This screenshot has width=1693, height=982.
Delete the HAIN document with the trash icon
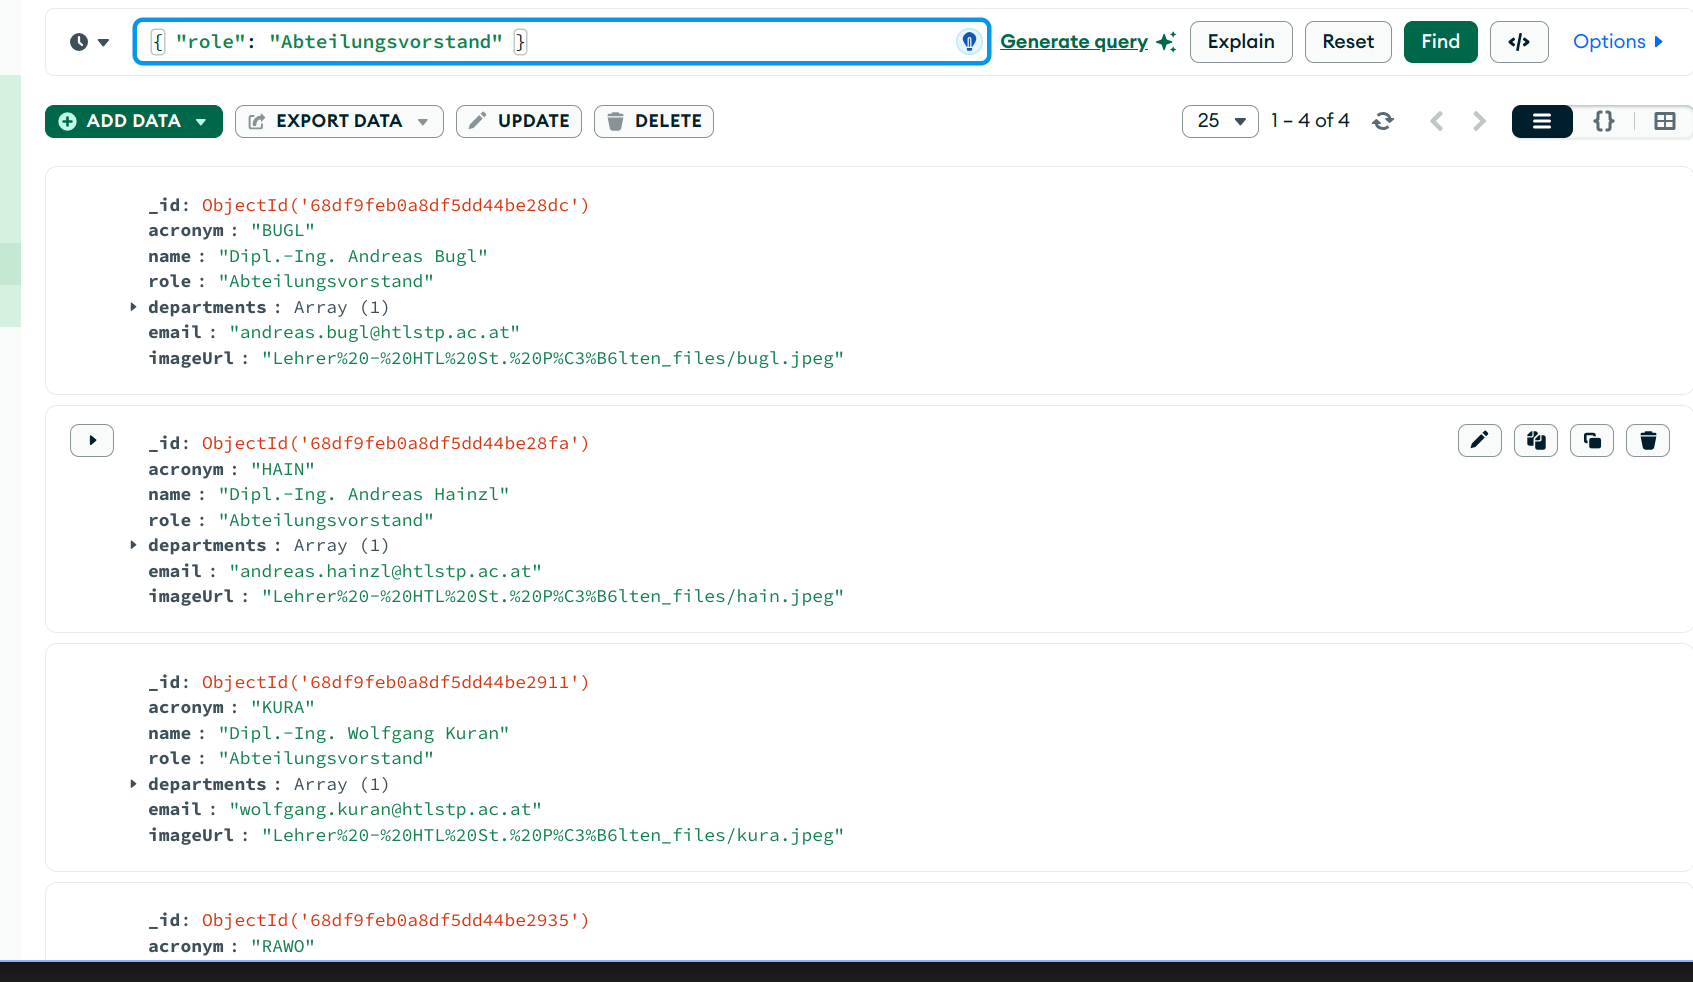[1647, 440]
